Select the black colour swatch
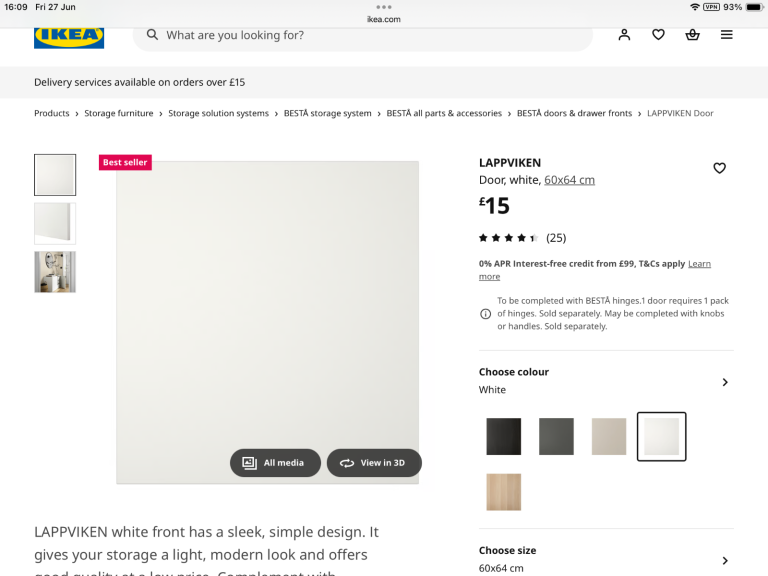Image resolution: width=768 pixels, height=576 pixels. pyautogui.click(x=504, y=437)
